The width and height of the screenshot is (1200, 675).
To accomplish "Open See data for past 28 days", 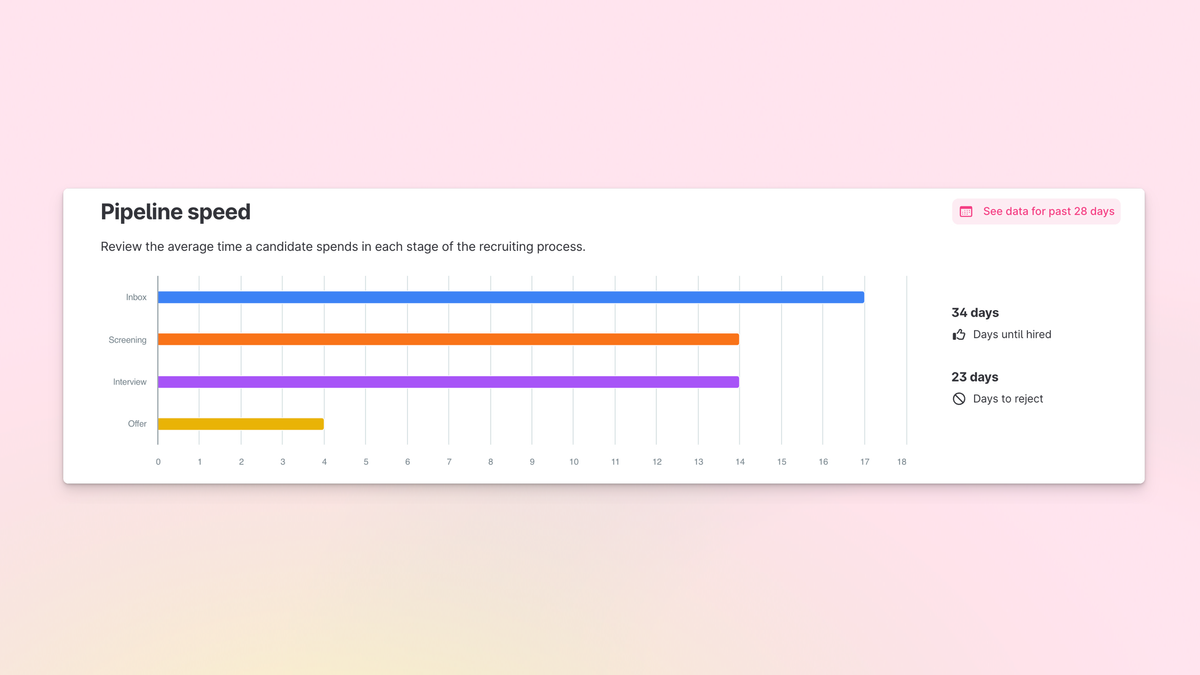I will pos(1036,212).
